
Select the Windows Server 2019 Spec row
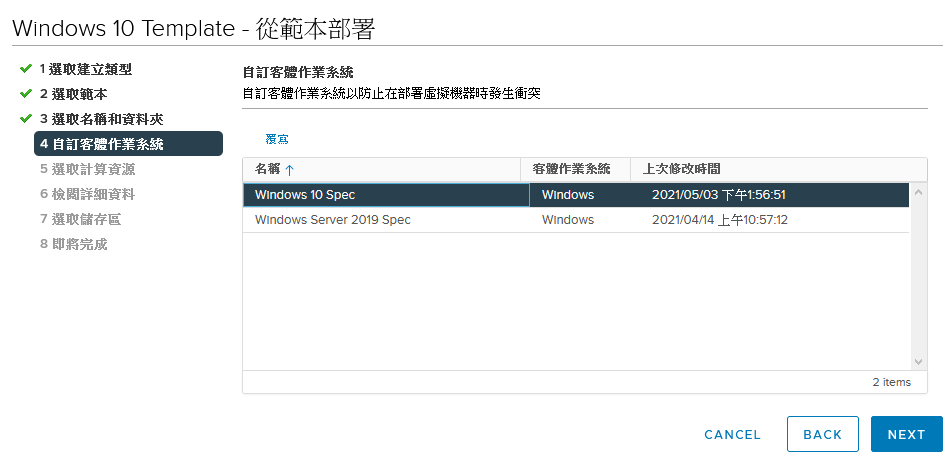576,219
